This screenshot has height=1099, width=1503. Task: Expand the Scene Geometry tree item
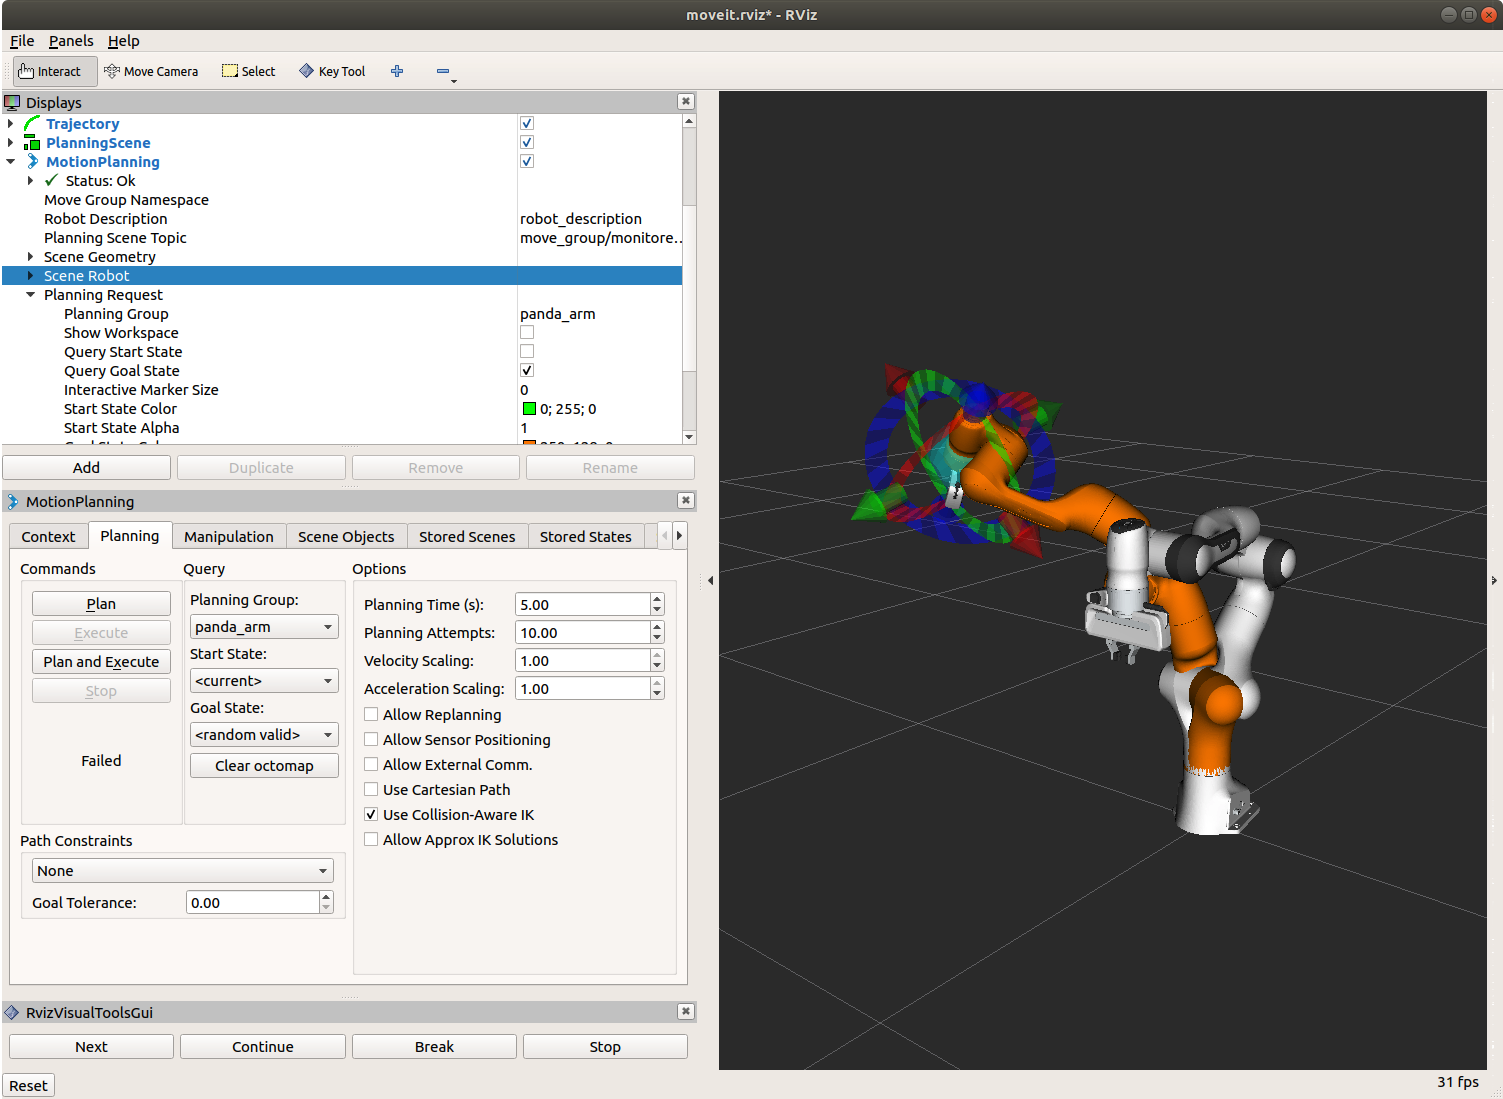tap(31, 257)
